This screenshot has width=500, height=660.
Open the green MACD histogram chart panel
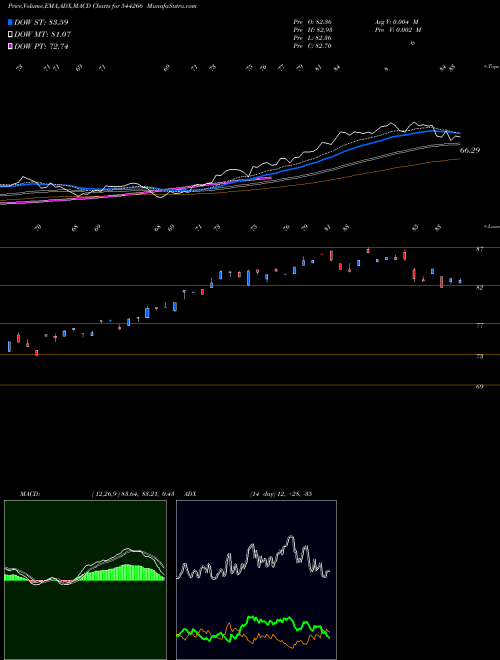(x=85, y=580)
